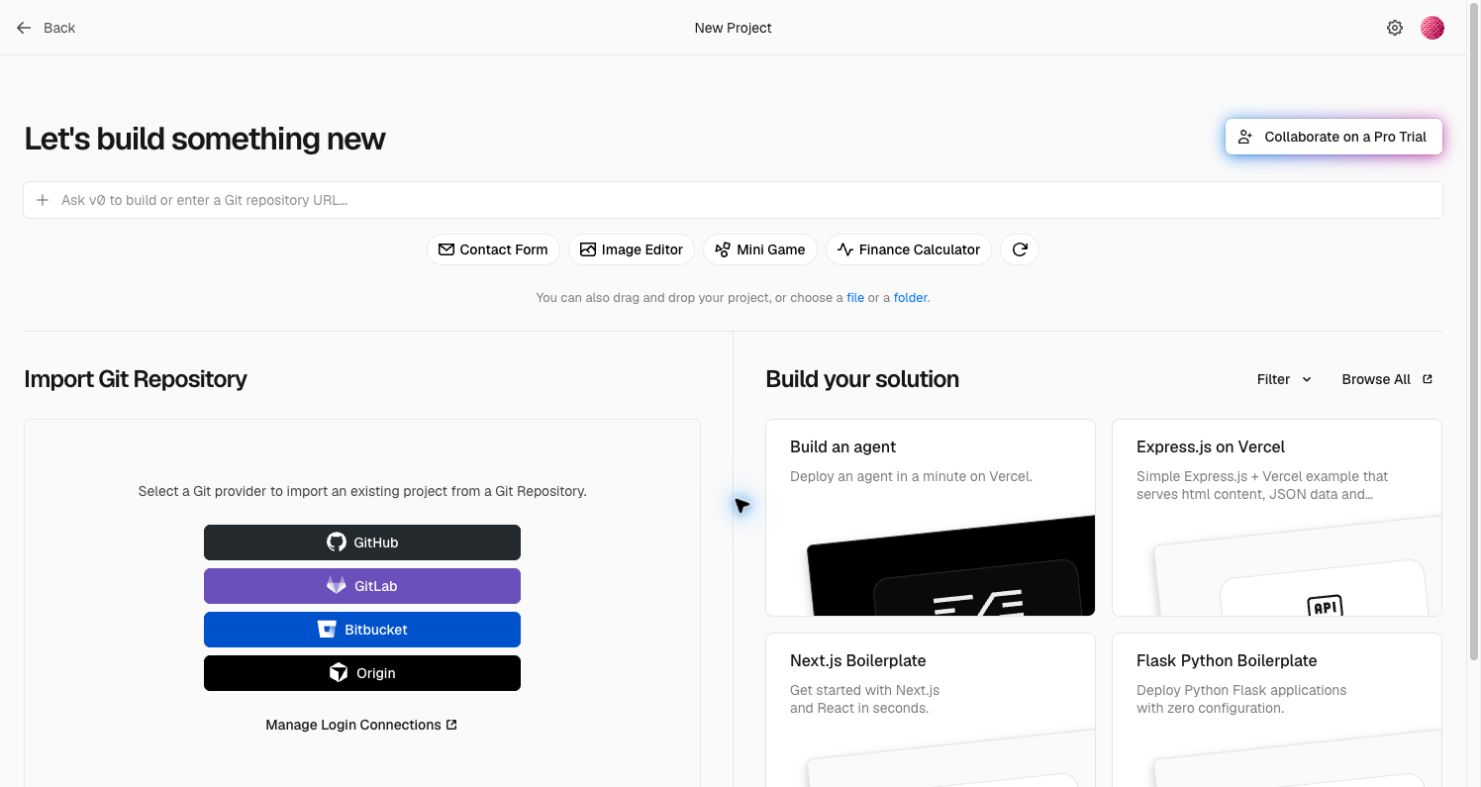Import from GitHub provider
The width and height of the screenshot is (1481, 787).
pos(362,542)
